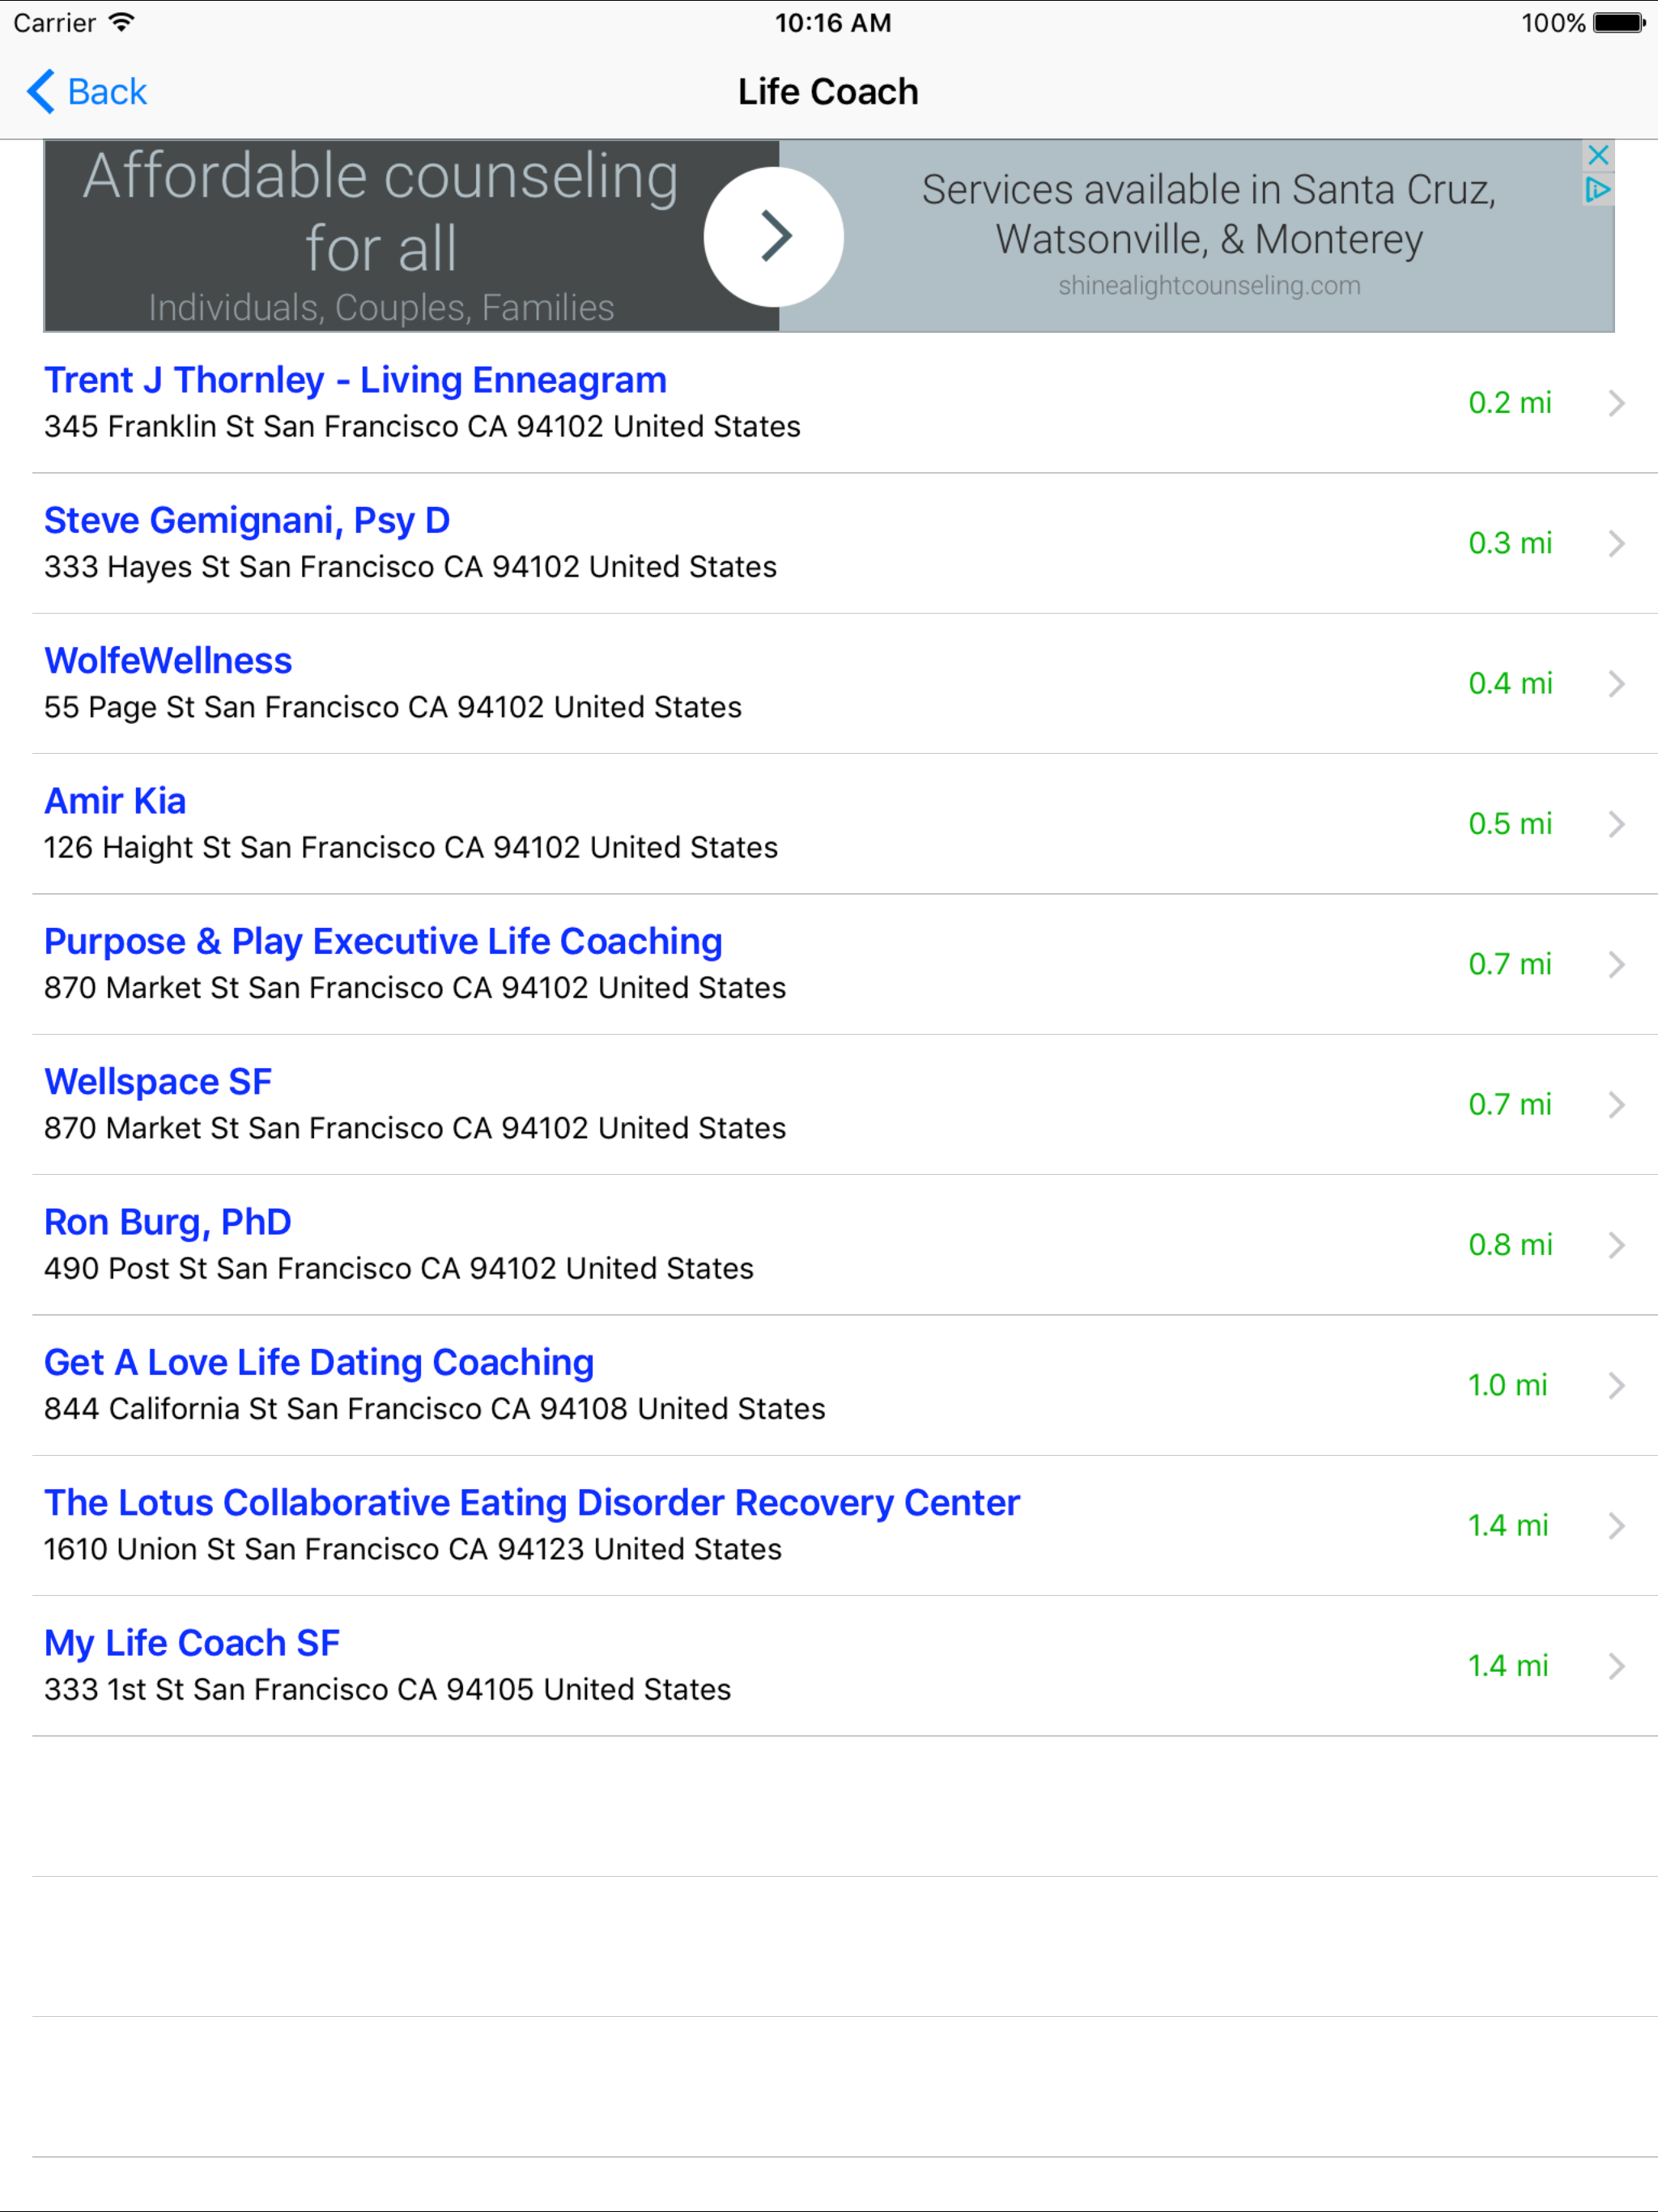
Task: Tap the chevron on Ron Burg row
Action: (x=1616, y=1245)
